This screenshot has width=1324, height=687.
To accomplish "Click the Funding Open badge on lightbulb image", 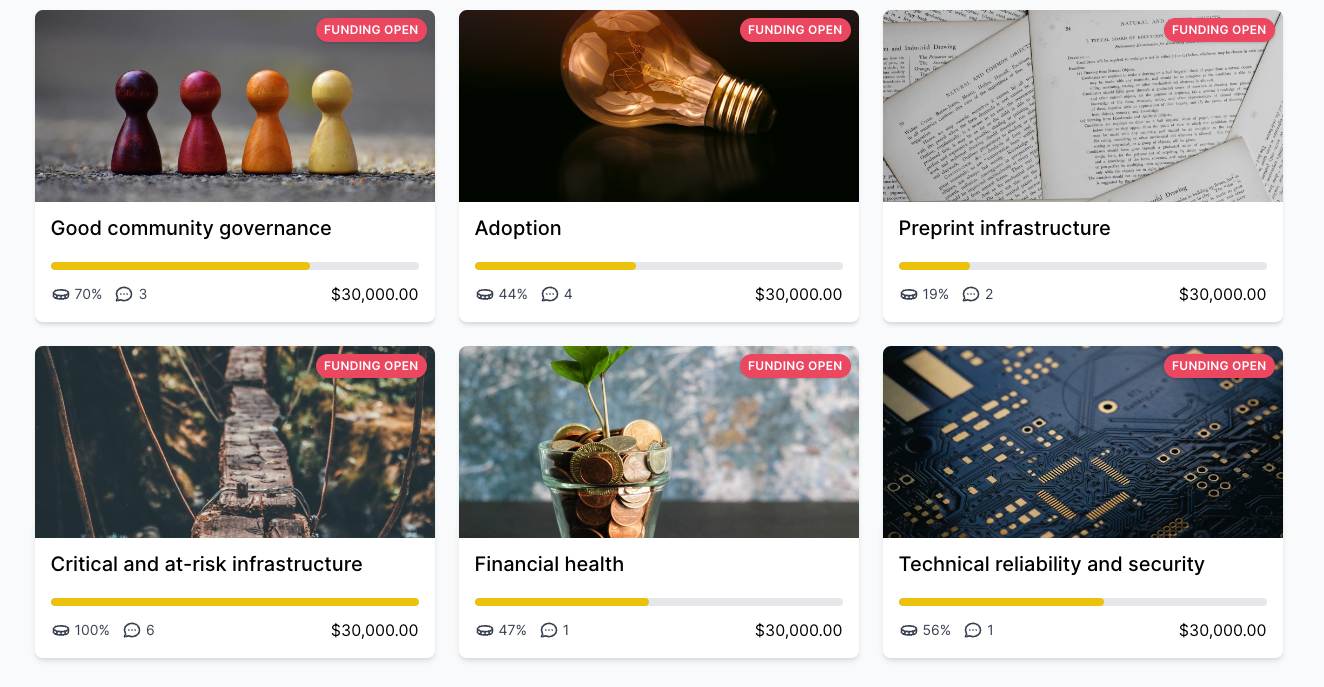I will [x=795, y=30].
